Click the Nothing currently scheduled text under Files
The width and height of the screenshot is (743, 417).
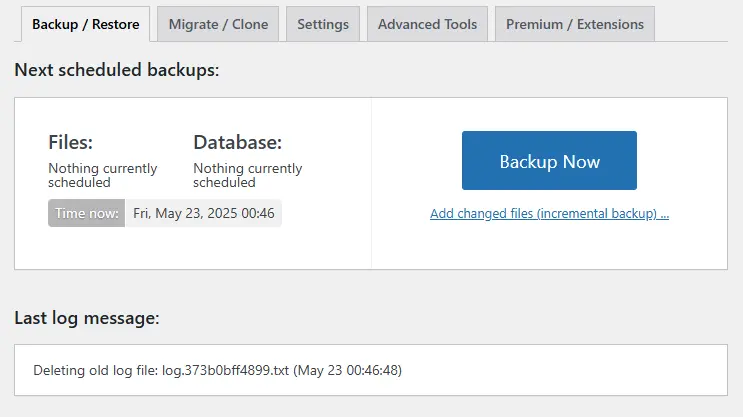pyautogui.click(x=102, y=175)
